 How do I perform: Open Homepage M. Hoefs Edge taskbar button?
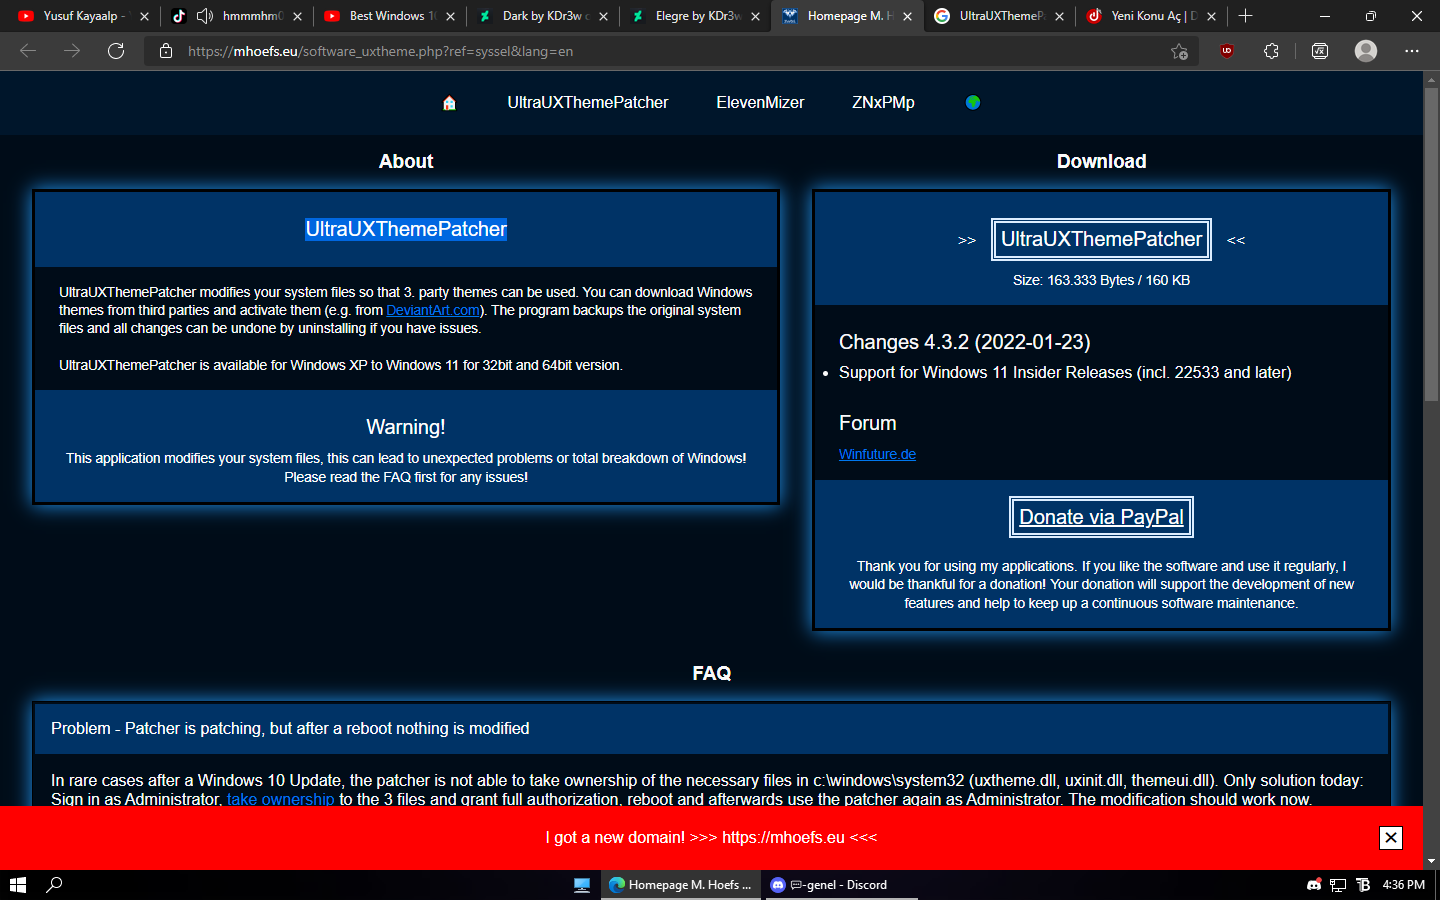(681, 885)
